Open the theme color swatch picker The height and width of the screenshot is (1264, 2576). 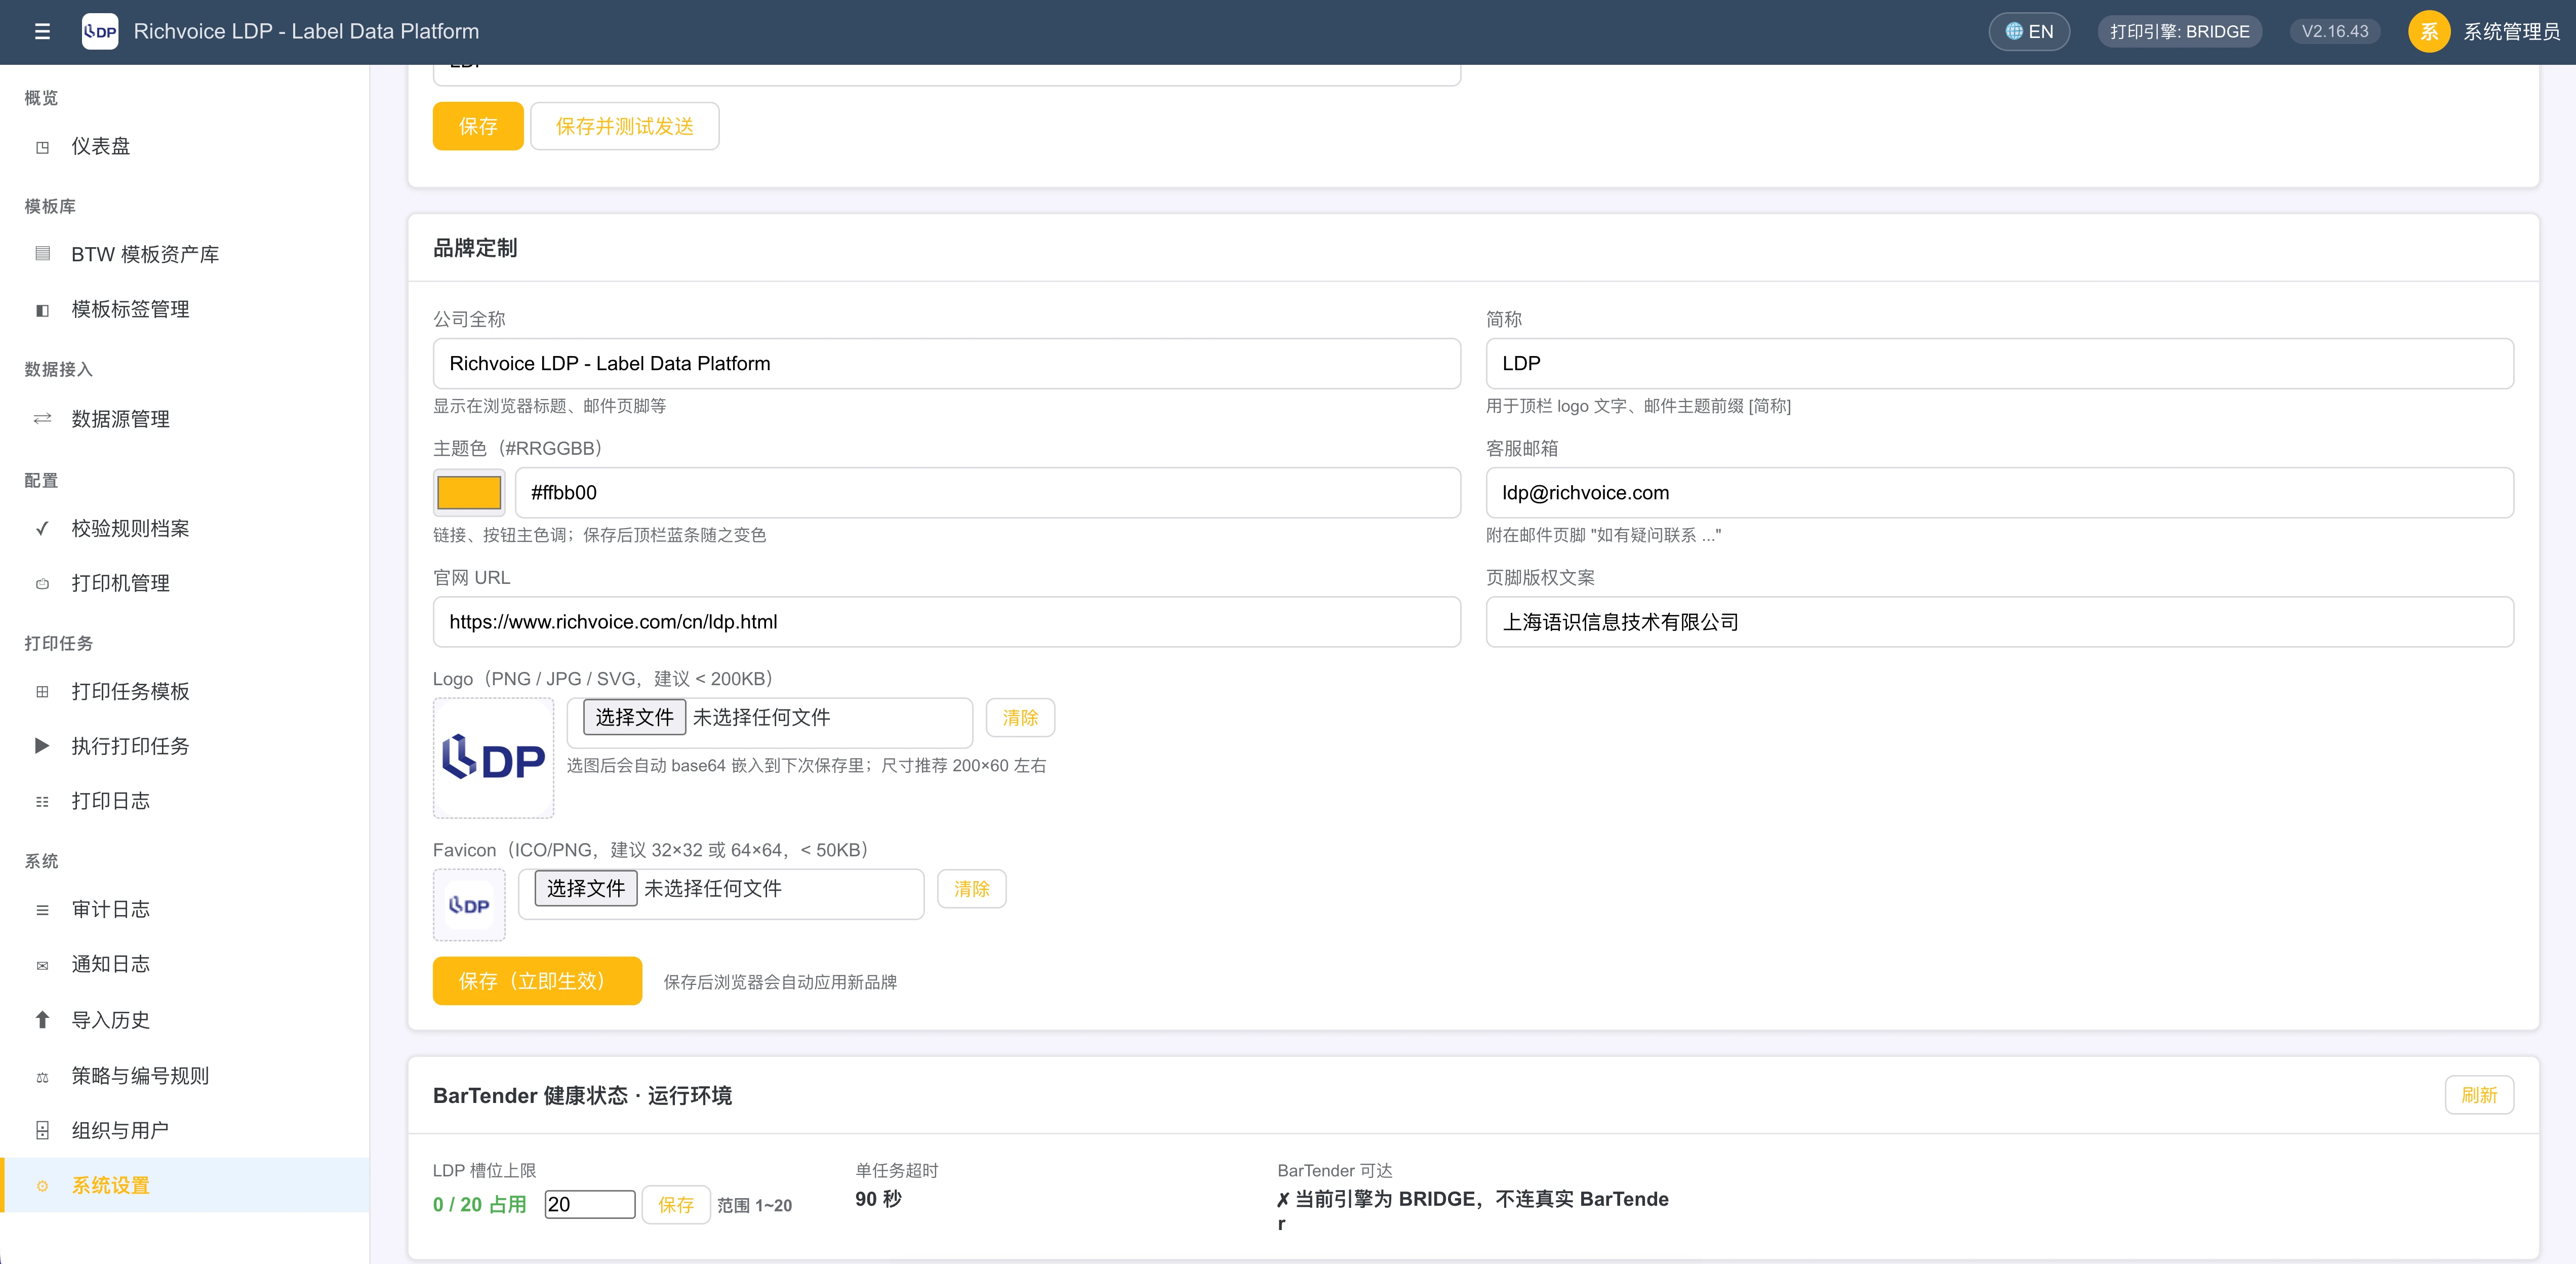(x=469, y=493)
